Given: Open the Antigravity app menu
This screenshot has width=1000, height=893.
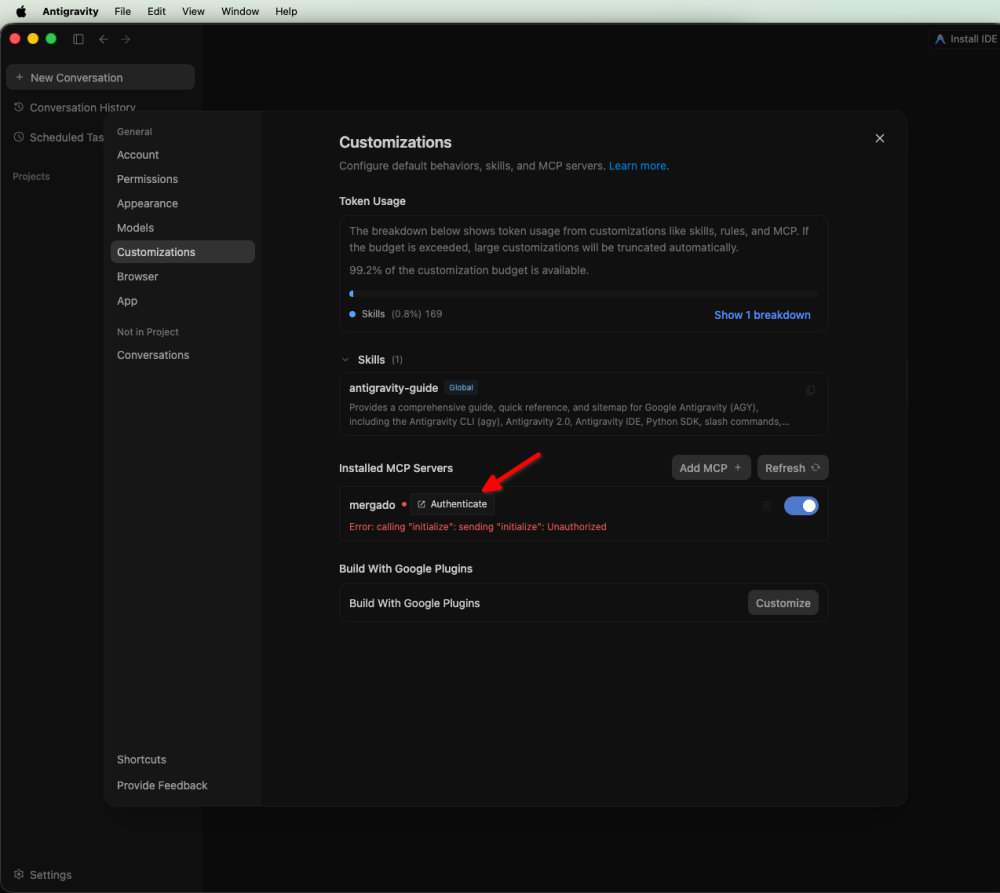Looking at the screenshot, I should point(70,11).
